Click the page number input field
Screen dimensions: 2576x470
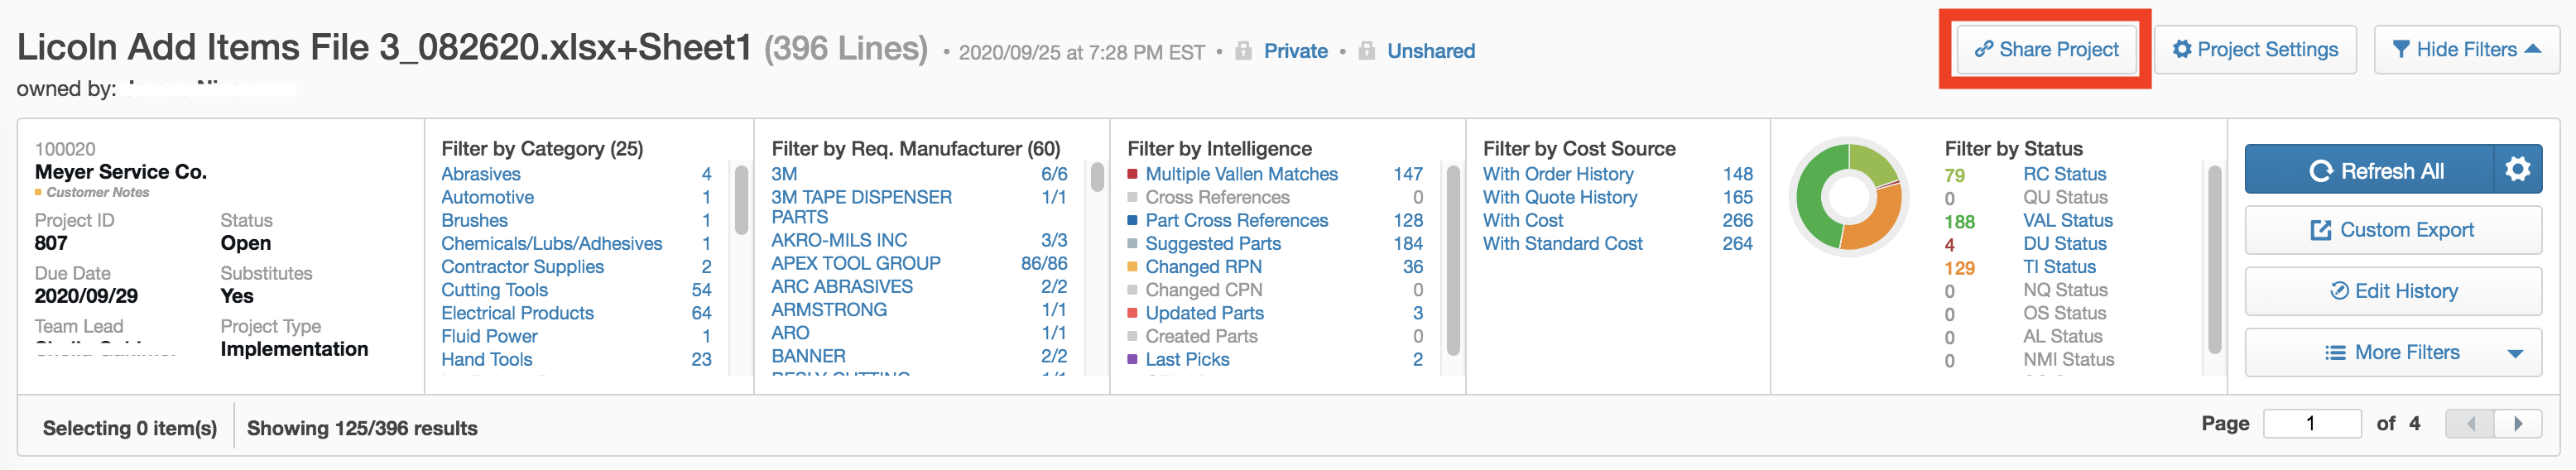coord(2311,424)
